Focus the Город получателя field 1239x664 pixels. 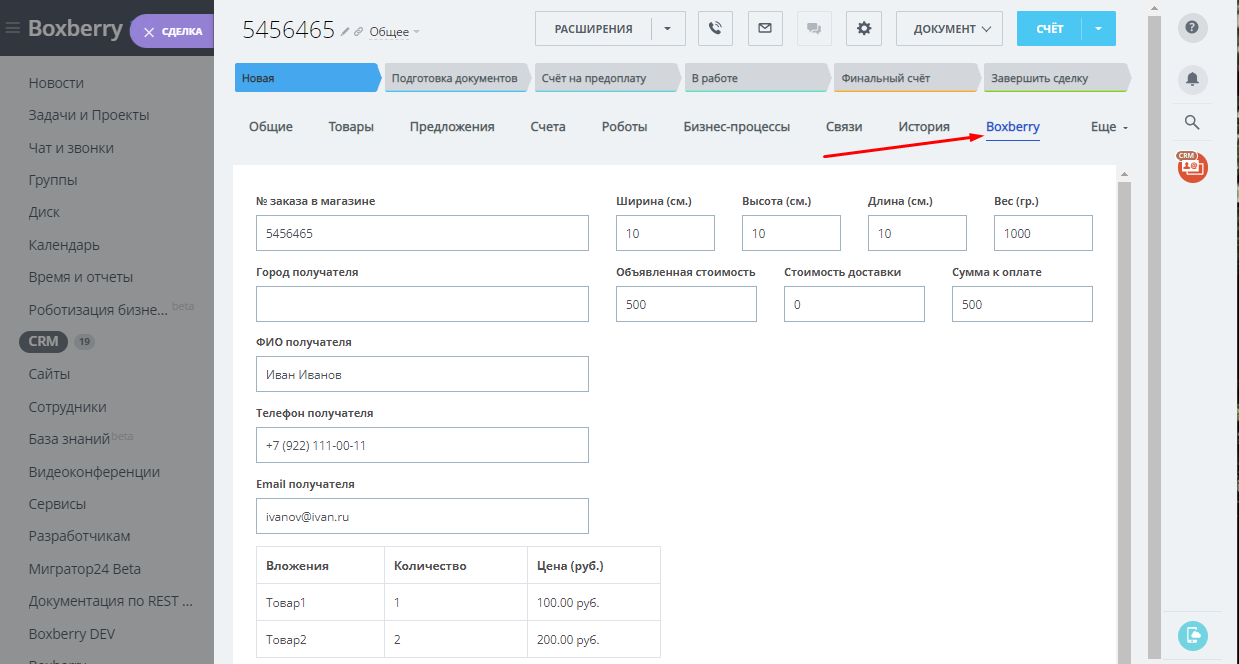[422, 304]
